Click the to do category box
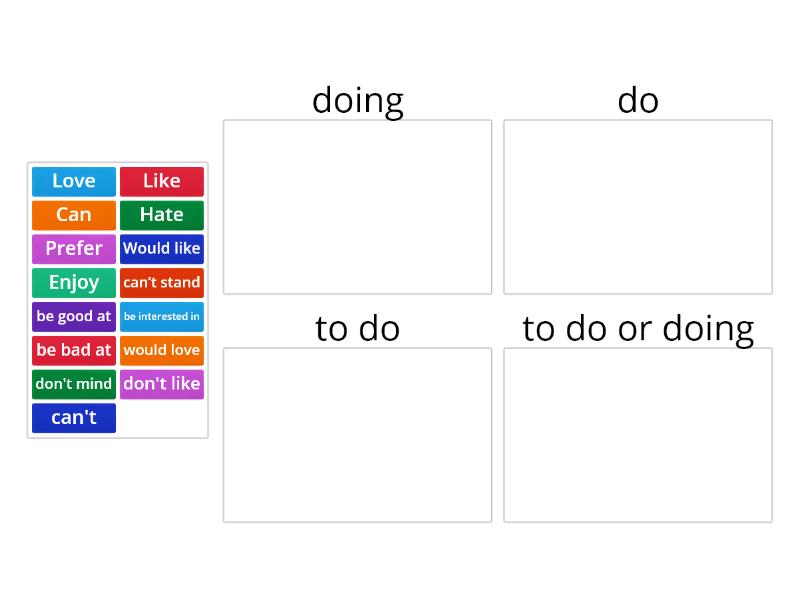 point(358,435)
